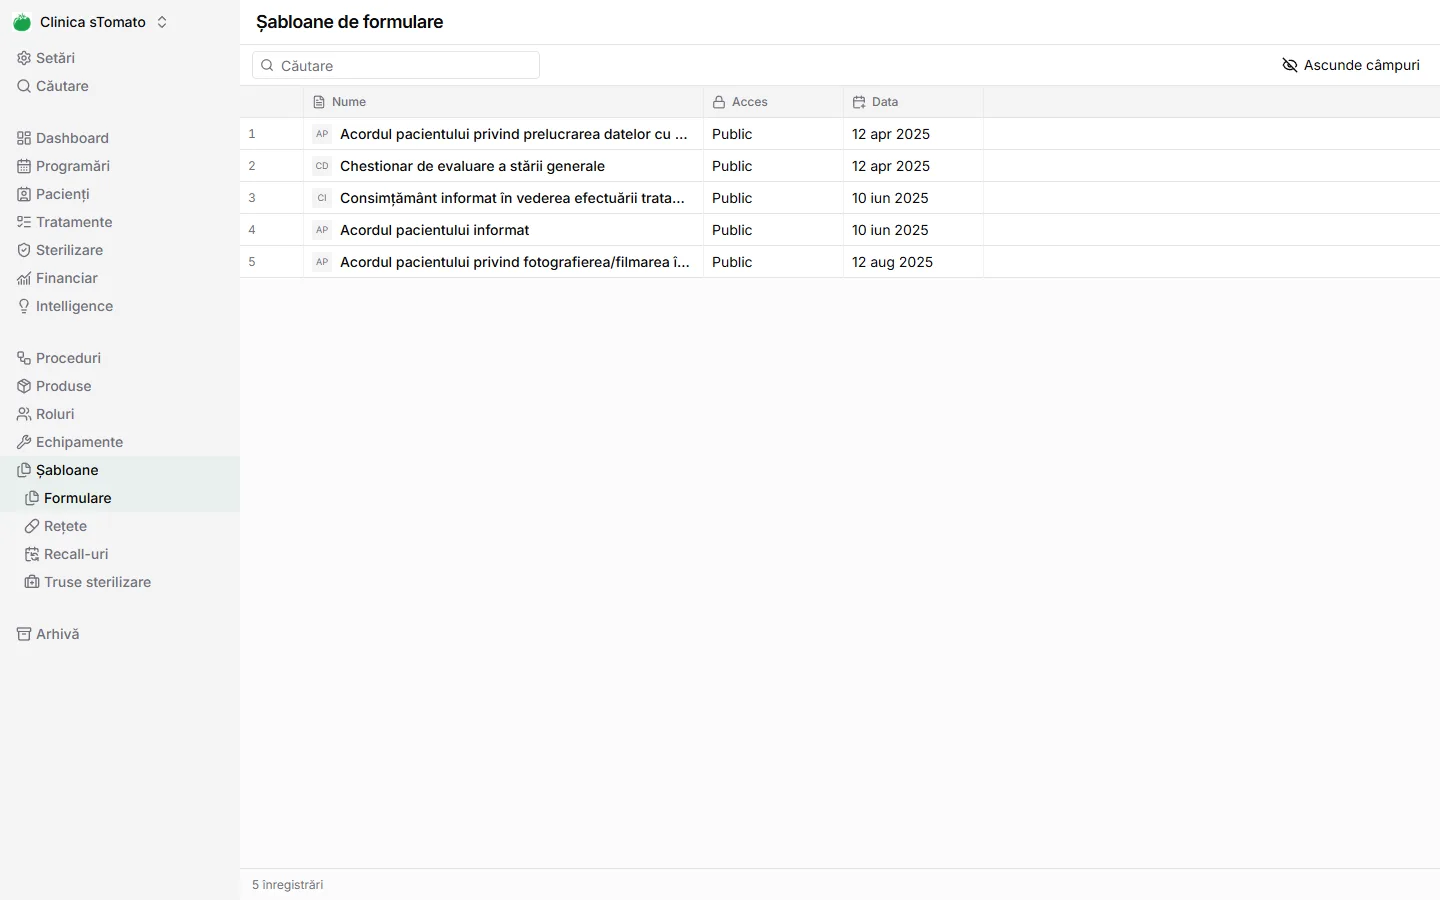
Task: Click the Truse sterilizare kit icon
Action: [32, 582]
